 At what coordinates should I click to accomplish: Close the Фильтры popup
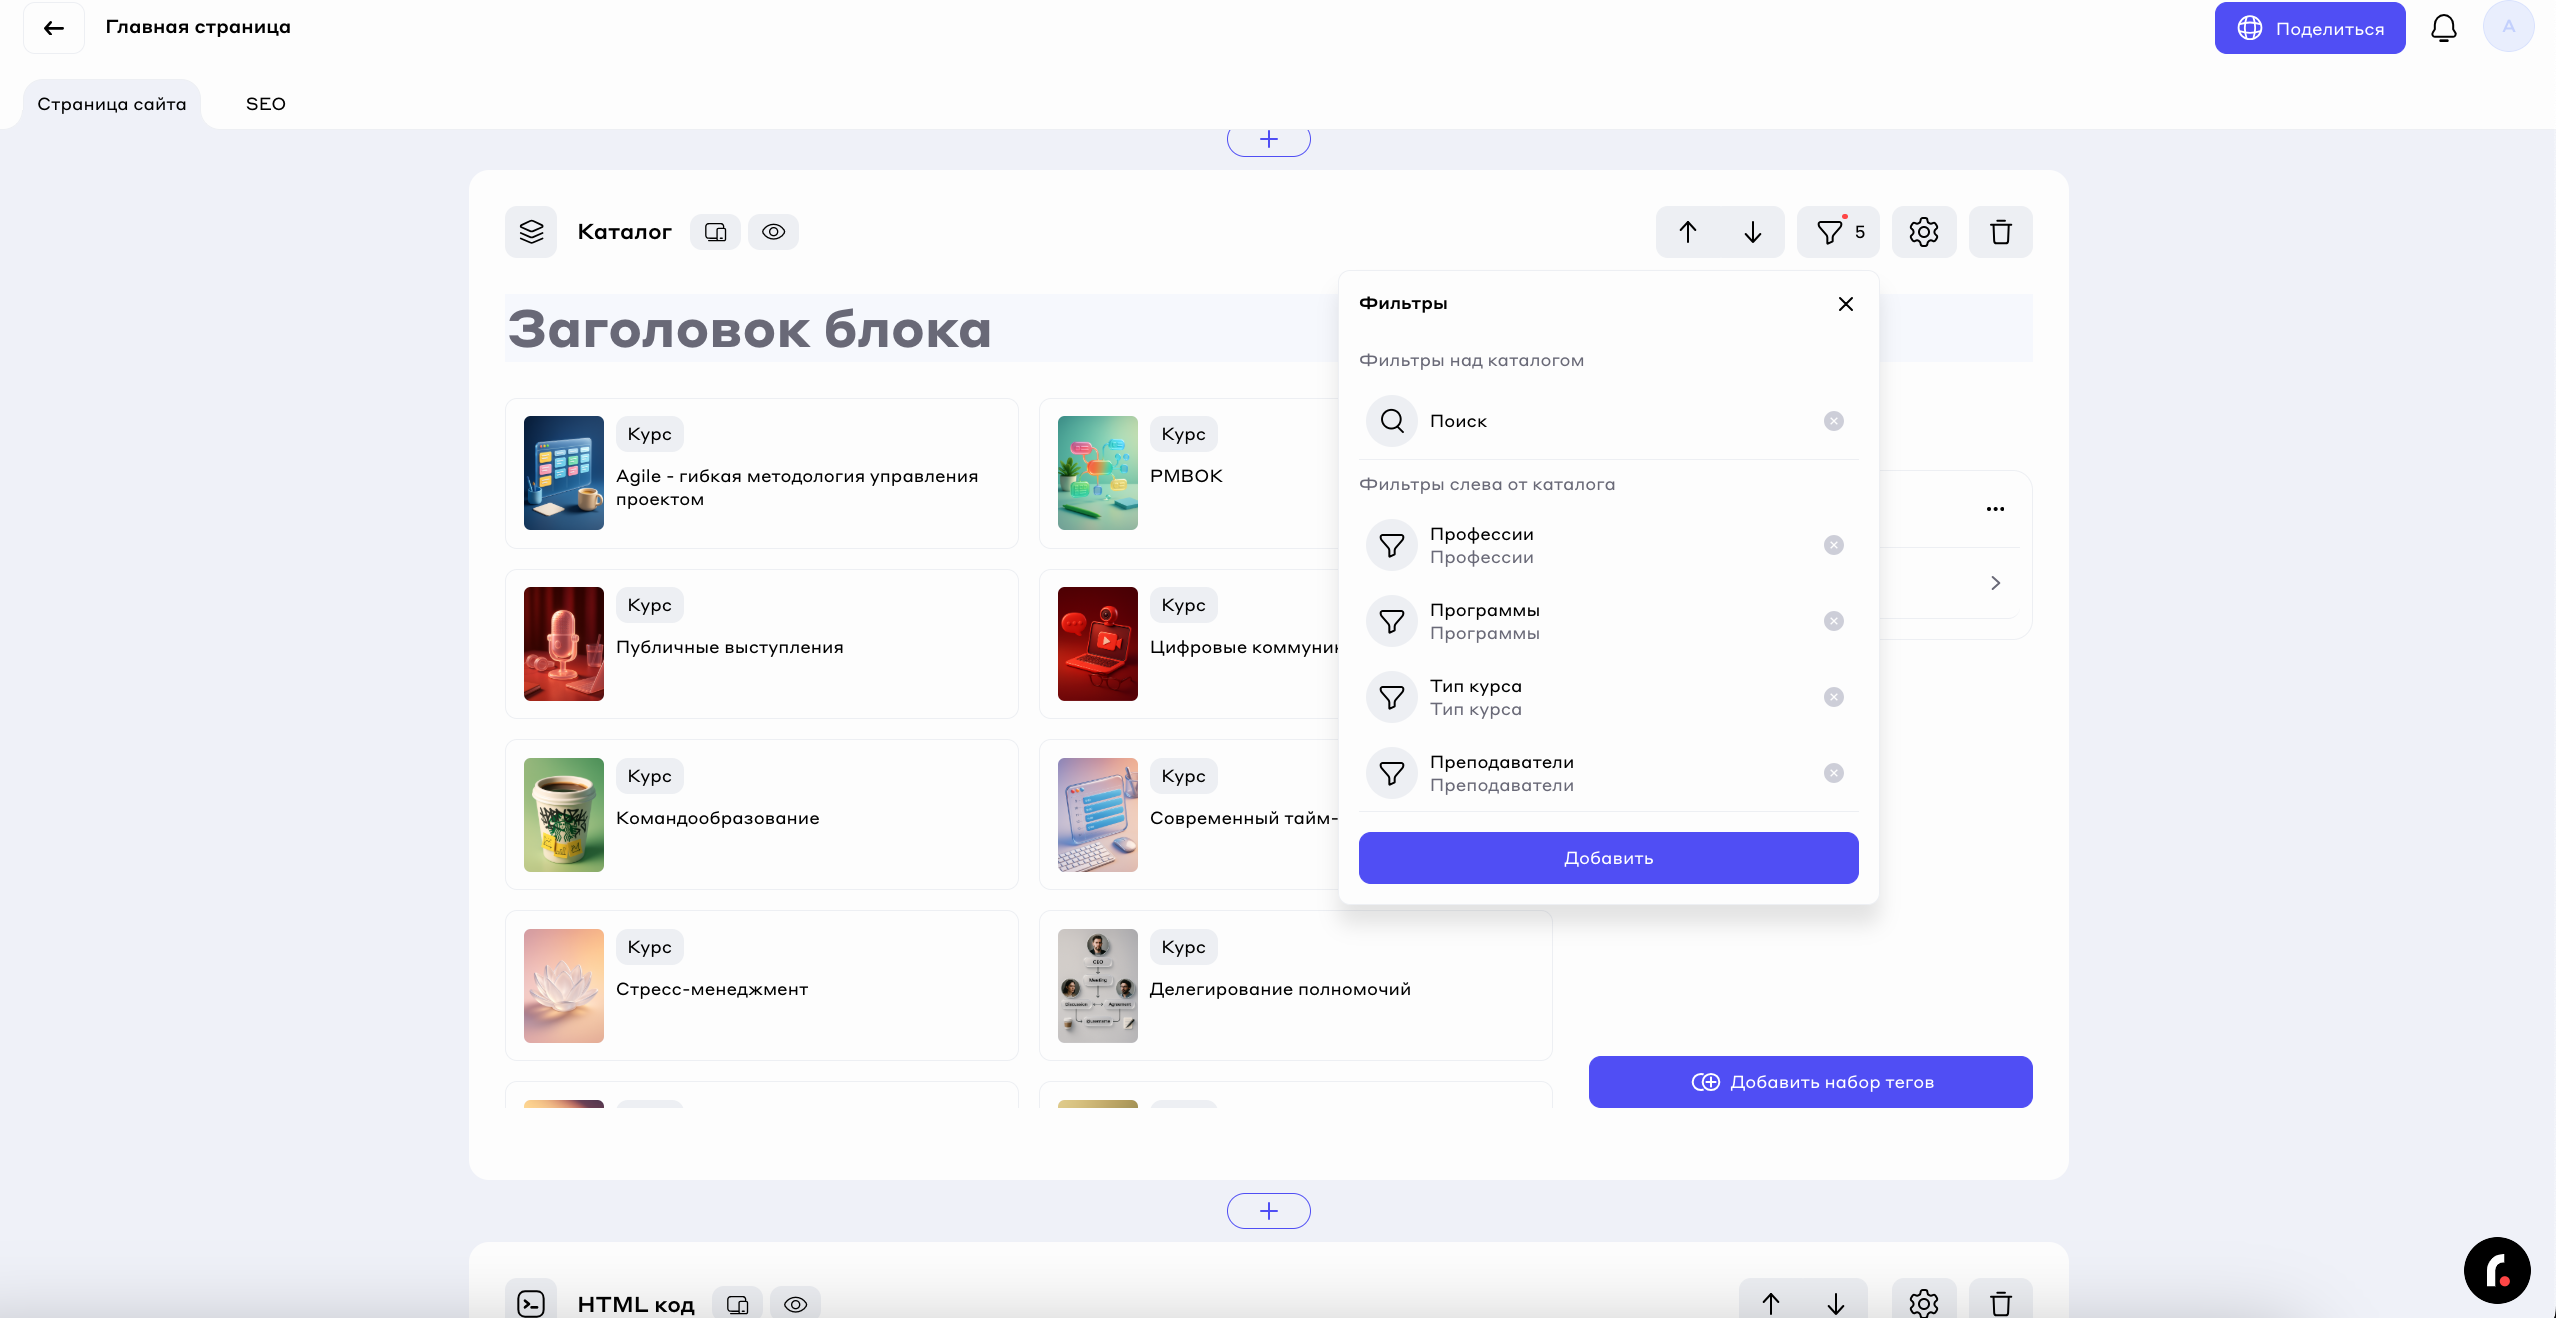click(1846, 304)
